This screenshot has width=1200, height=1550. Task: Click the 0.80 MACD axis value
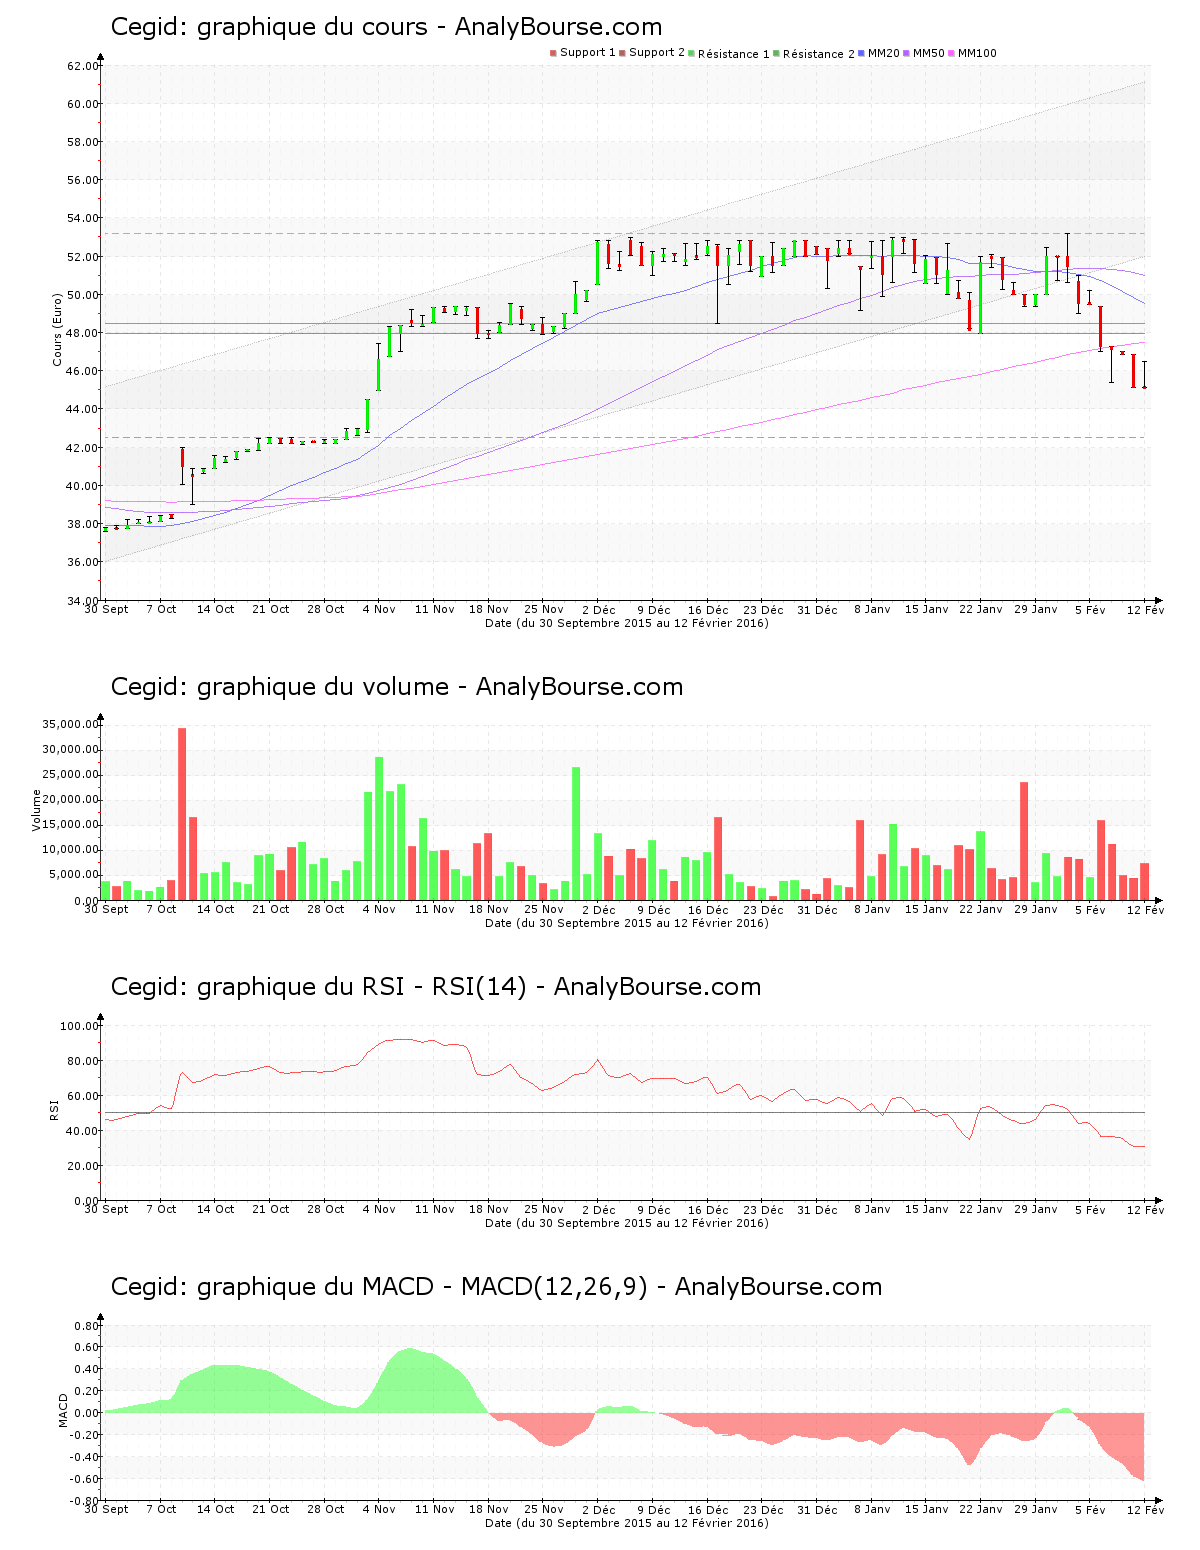coord(87,1326)
